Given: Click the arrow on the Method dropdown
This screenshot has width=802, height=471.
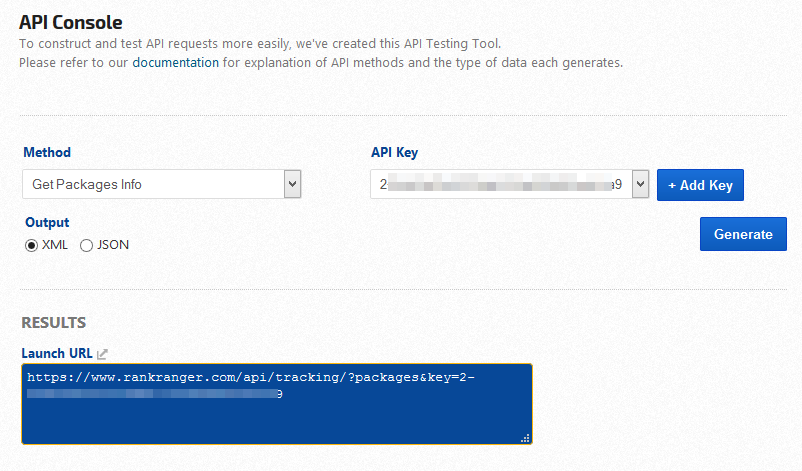Looking at the screenshot, I should click(x=292, y=184).
